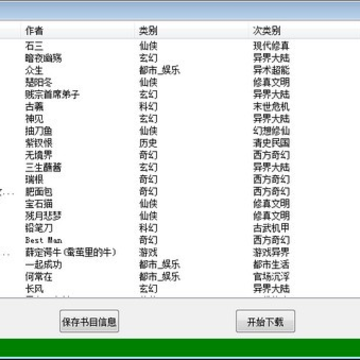Image resolution: width=360 pixels, height=360 pixels.
Task: Select author 肥面包
Action: coord(39,191)
